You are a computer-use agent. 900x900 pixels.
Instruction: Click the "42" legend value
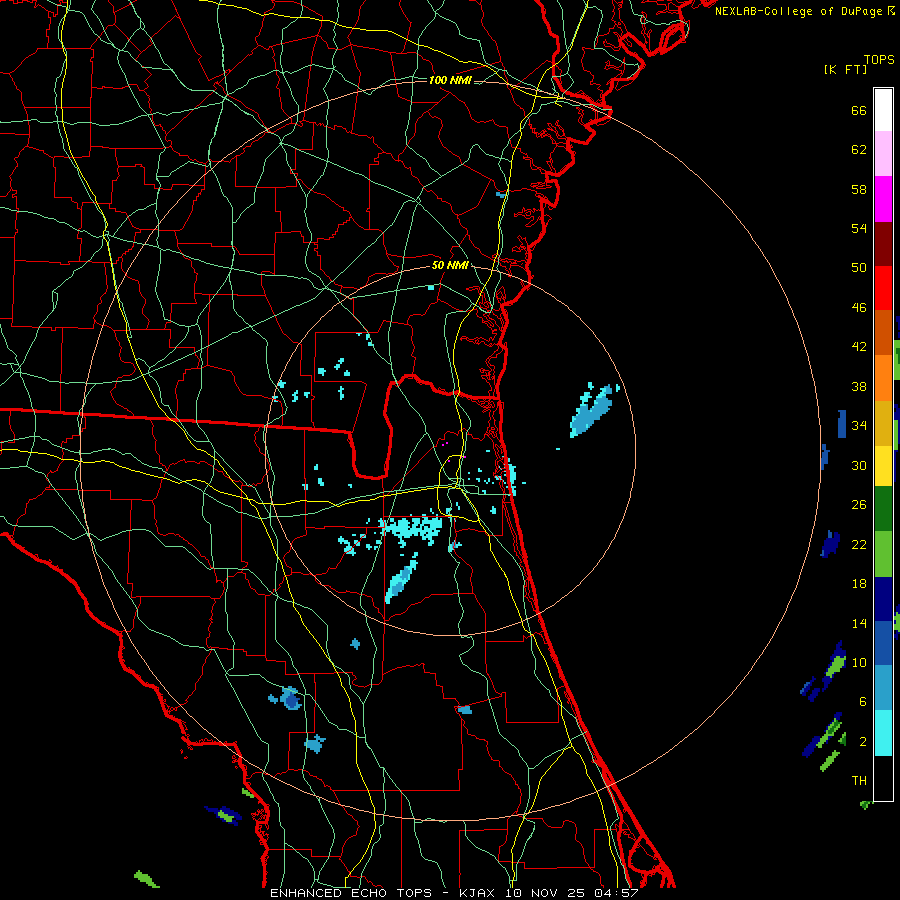(x=859, y=347)
